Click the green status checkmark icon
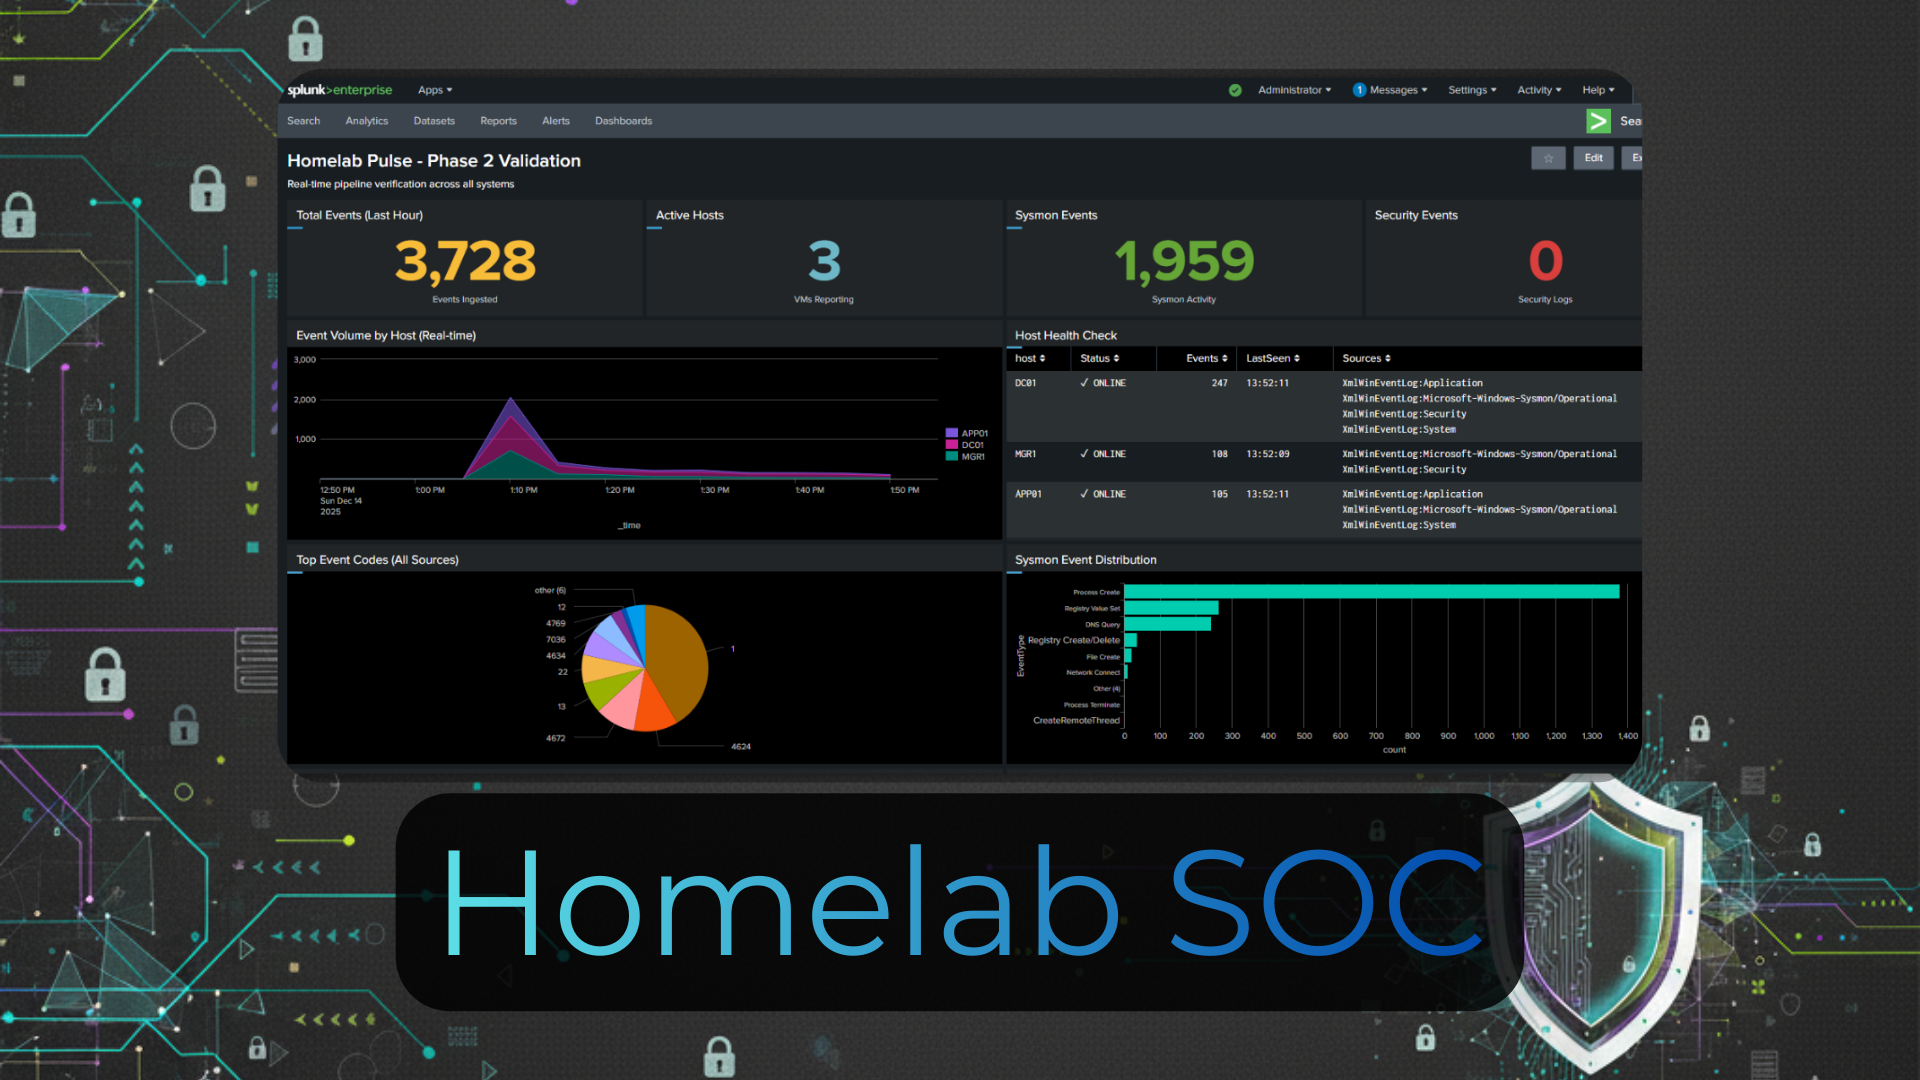This screenshot has height=1080, width=1920. click(x=1235, y=90)
